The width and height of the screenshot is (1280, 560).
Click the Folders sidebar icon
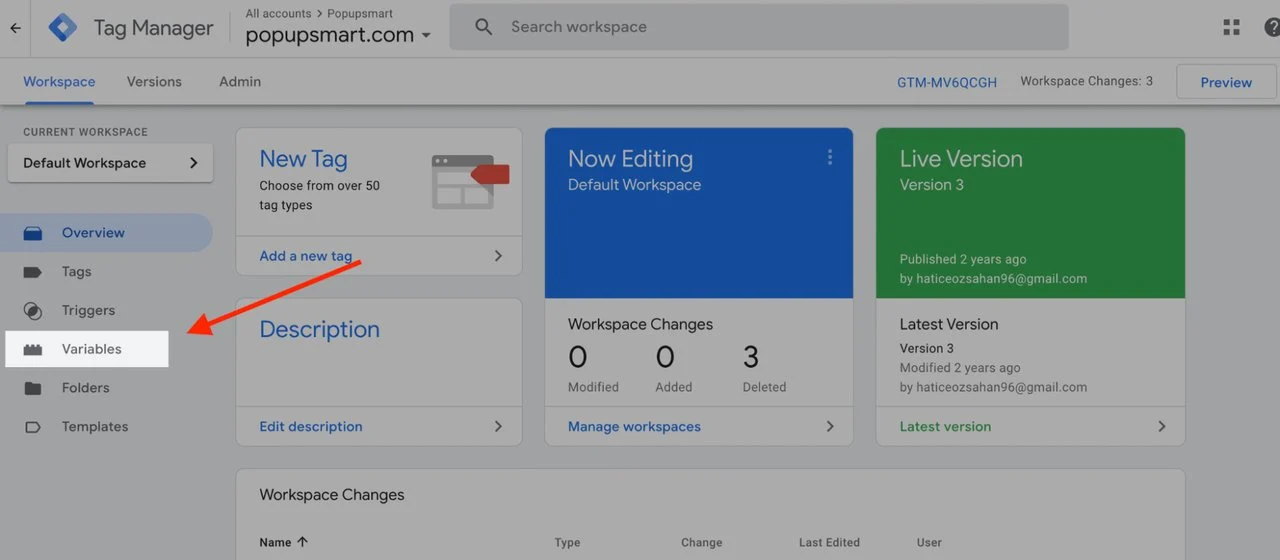point(33,388)
